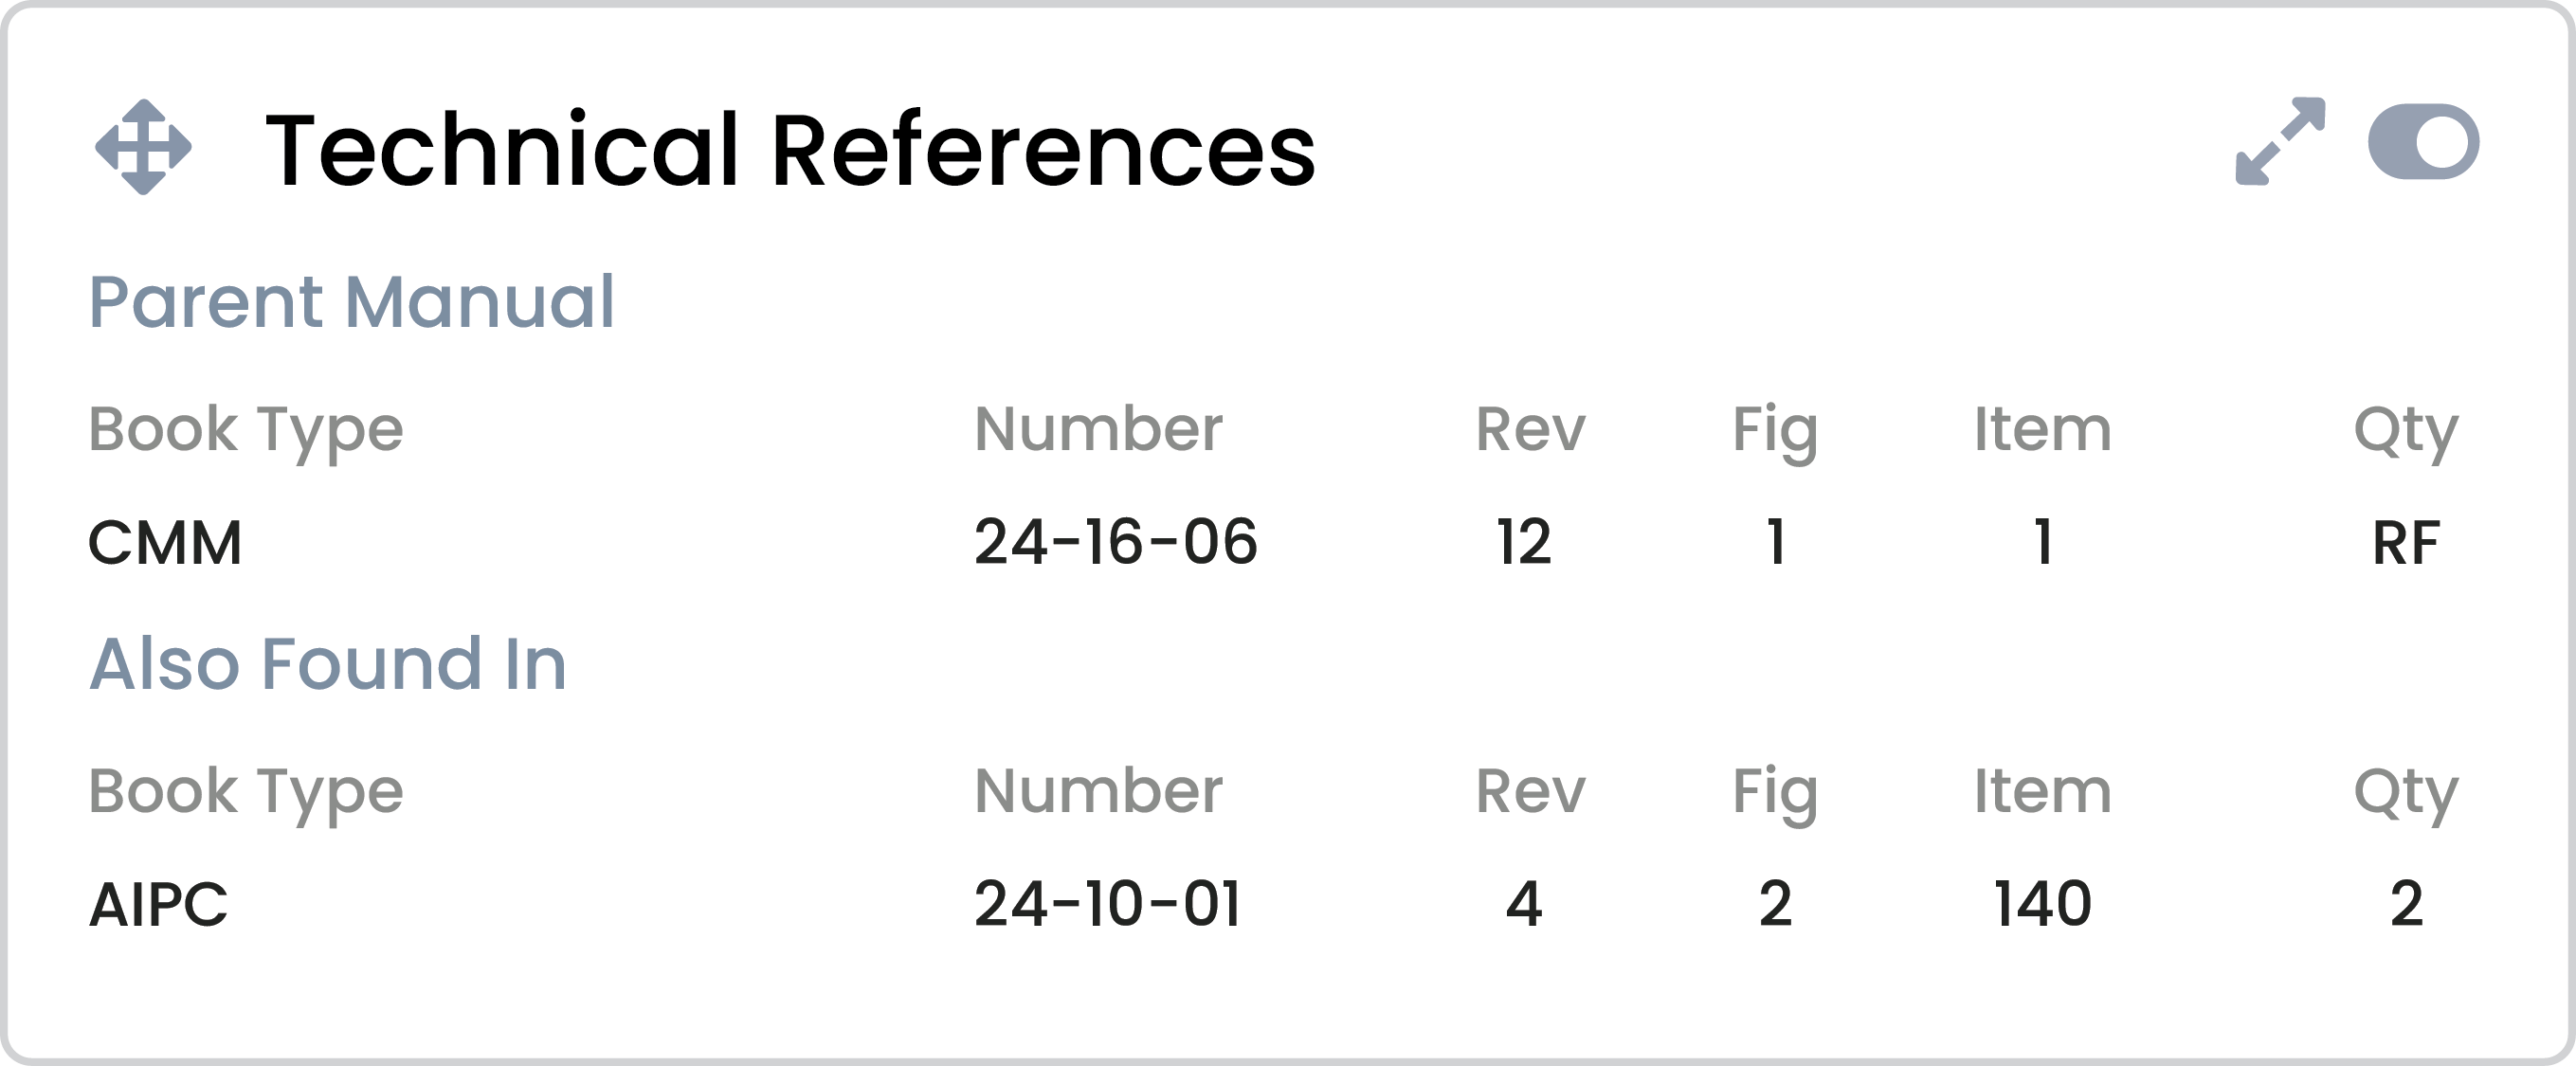The image size is (2576, 1066).
Task: Click the Rev header in Also Found In
Action: [x=1530, y=792]
